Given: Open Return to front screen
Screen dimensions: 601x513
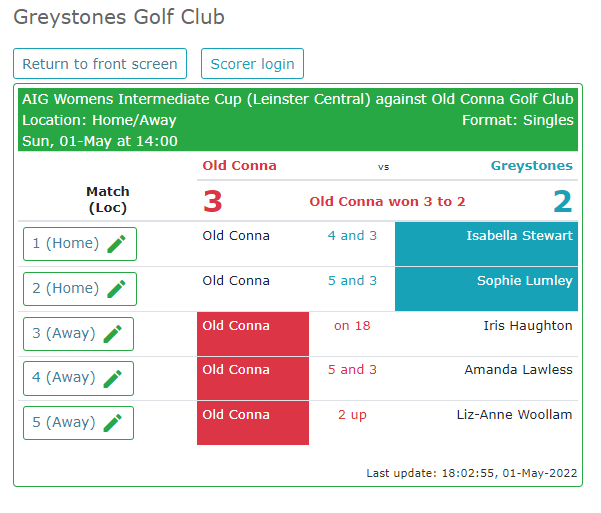Looking at the screenshot, I should pos(100,64).
